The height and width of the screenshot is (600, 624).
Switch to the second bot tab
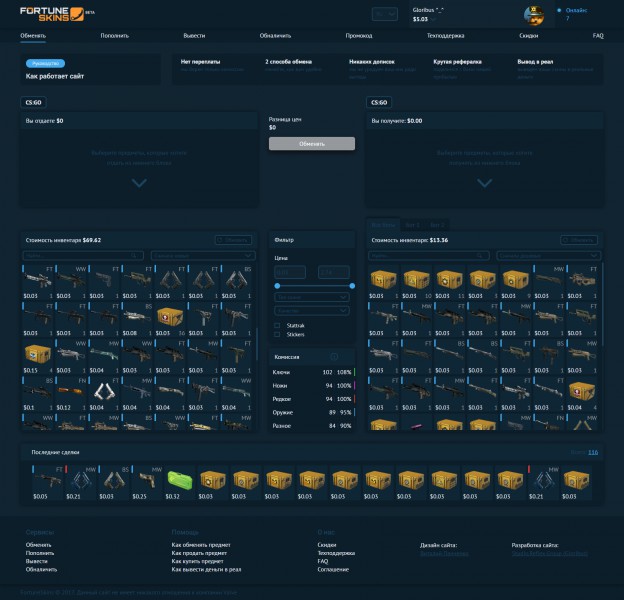[413, 225]
